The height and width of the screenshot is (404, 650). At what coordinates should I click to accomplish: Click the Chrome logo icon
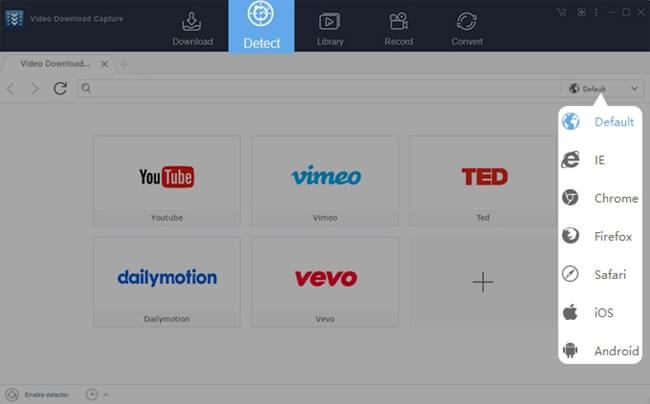(x=570, y=197)
